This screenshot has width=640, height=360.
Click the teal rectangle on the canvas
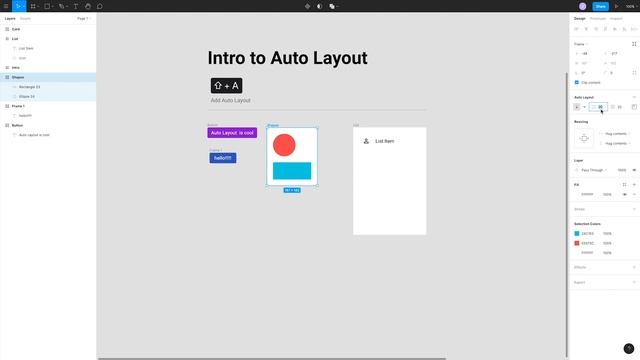tap(292, 171)
